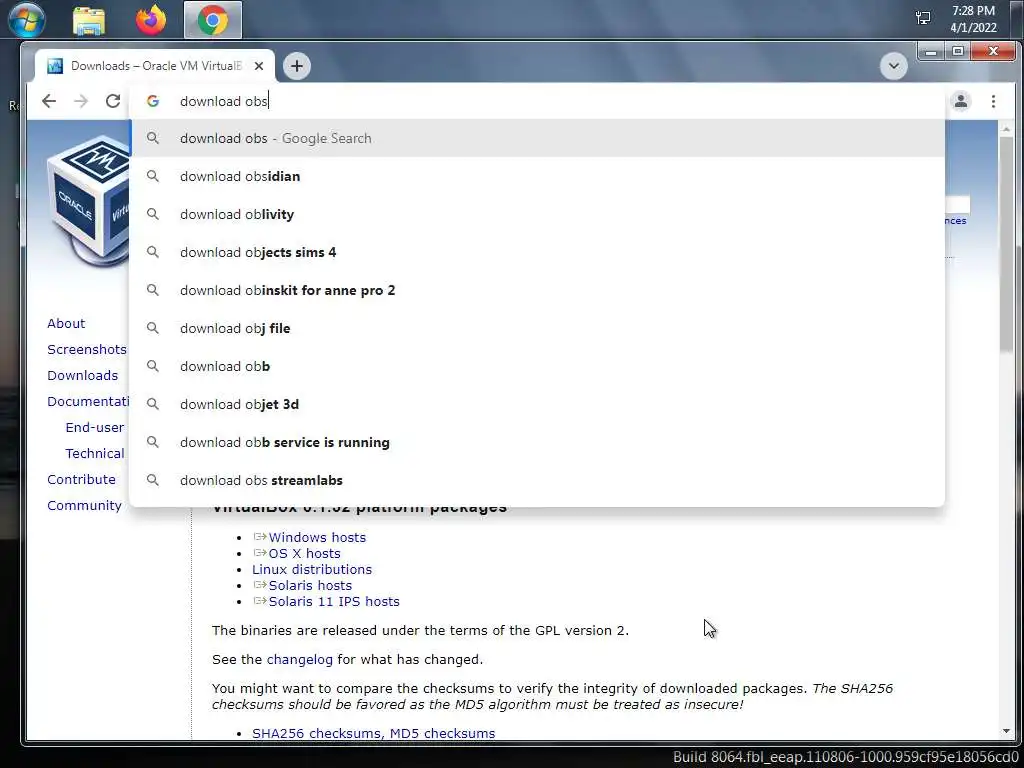Open the changelog link
This screenshot has width=1024, height=768.
pyautogui.click(x=300, y=660)
